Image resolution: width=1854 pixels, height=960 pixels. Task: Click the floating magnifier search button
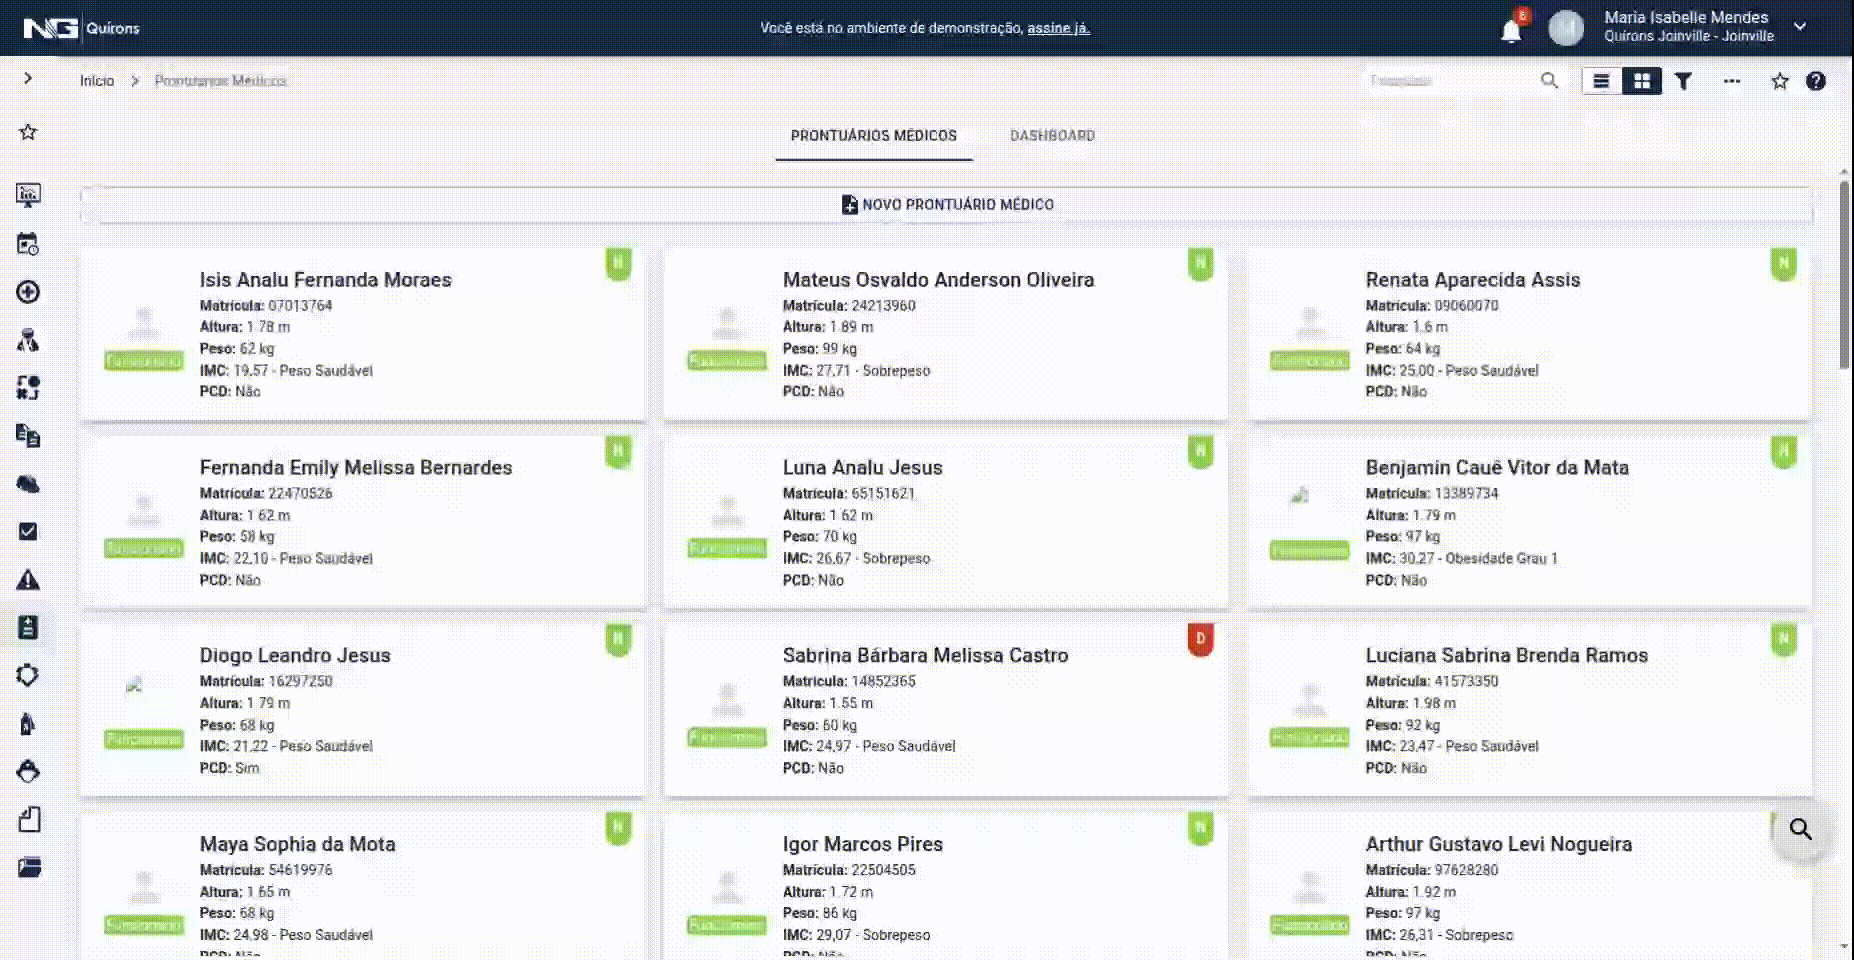[x=1800, y=829]
